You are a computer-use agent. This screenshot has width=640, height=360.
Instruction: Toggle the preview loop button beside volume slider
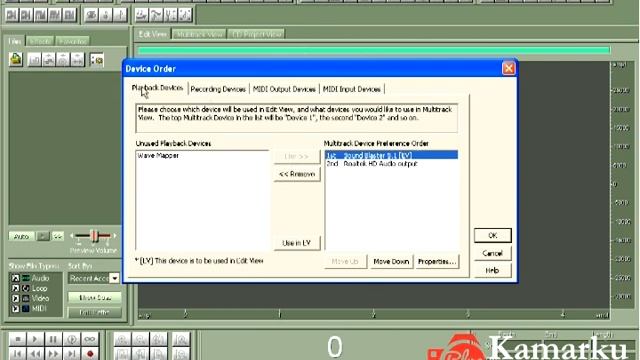(x=58, y=236)
